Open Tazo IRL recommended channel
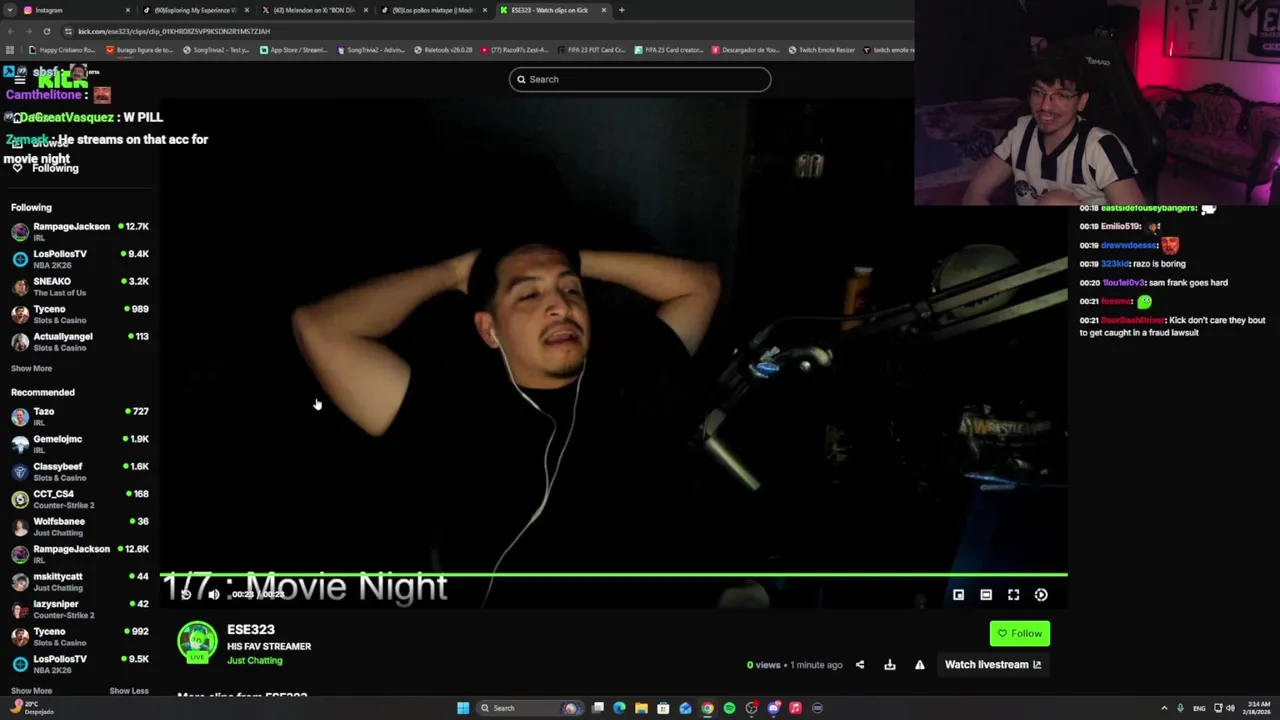This screenshot has height=720, width=1280. click(80, 416)
